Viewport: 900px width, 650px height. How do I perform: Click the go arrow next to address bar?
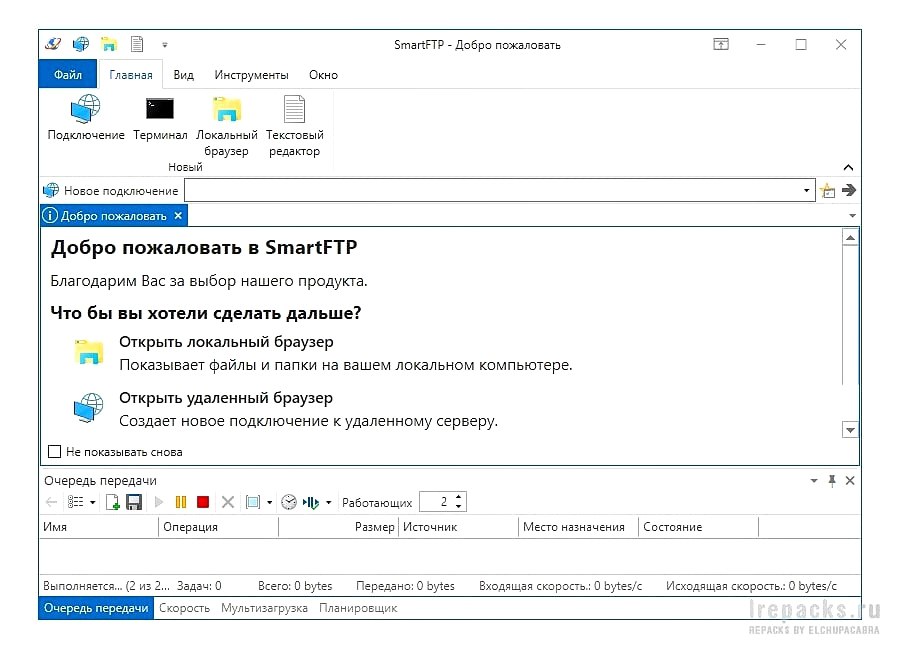click(849, 190)
